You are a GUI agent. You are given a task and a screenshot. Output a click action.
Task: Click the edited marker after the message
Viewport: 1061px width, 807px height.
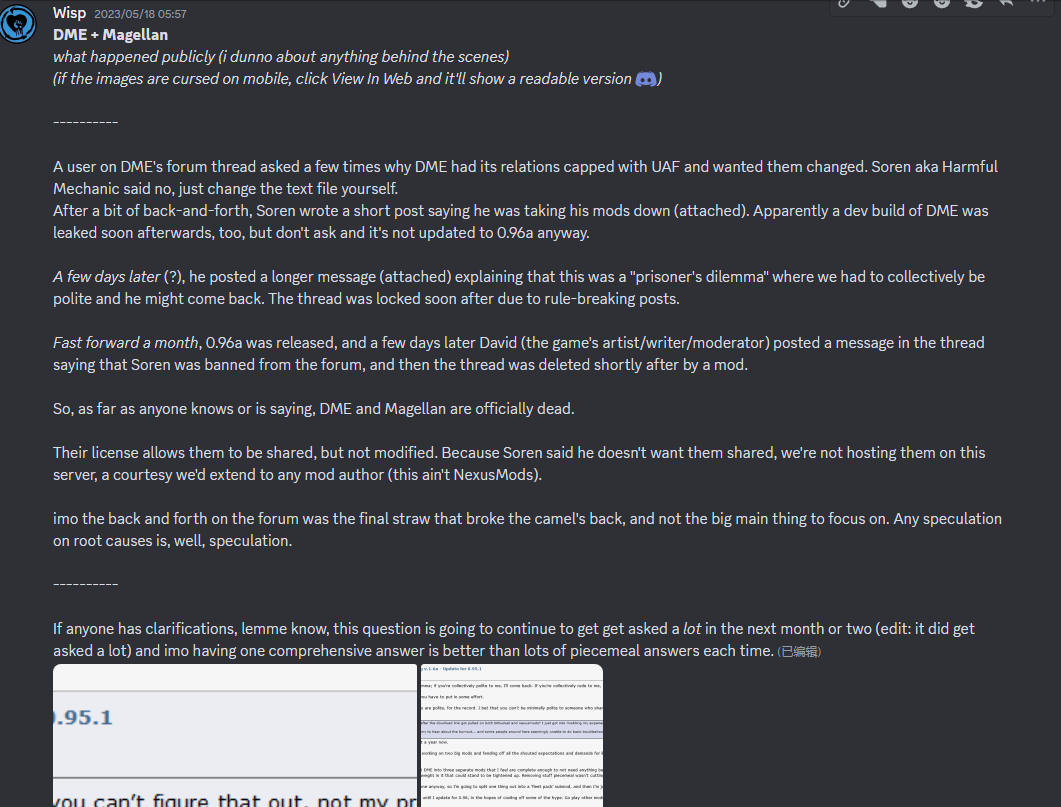coord(799,651)
